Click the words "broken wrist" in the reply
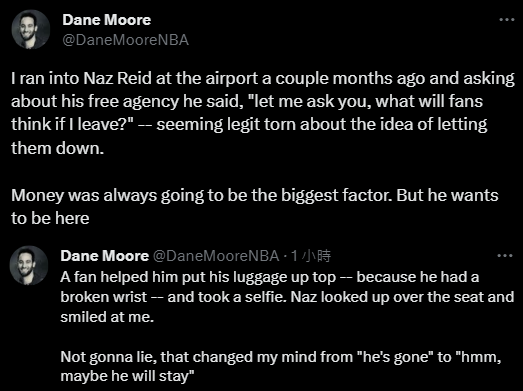The width and height of the screenshot is (523, 391). [104, 297]
